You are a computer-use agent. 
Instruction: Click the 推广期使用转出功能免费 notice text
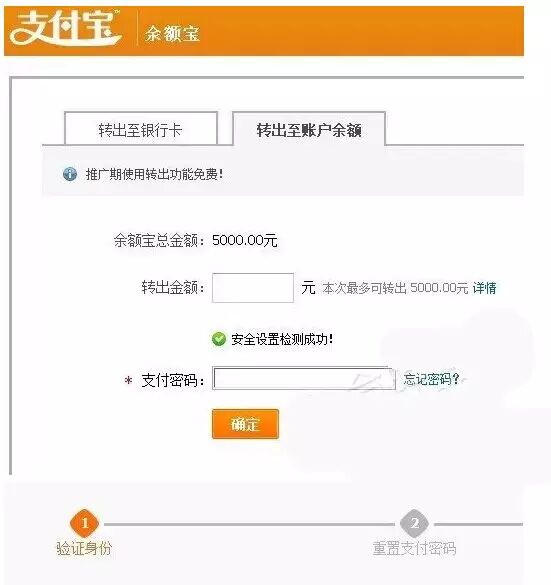(154, 174)
